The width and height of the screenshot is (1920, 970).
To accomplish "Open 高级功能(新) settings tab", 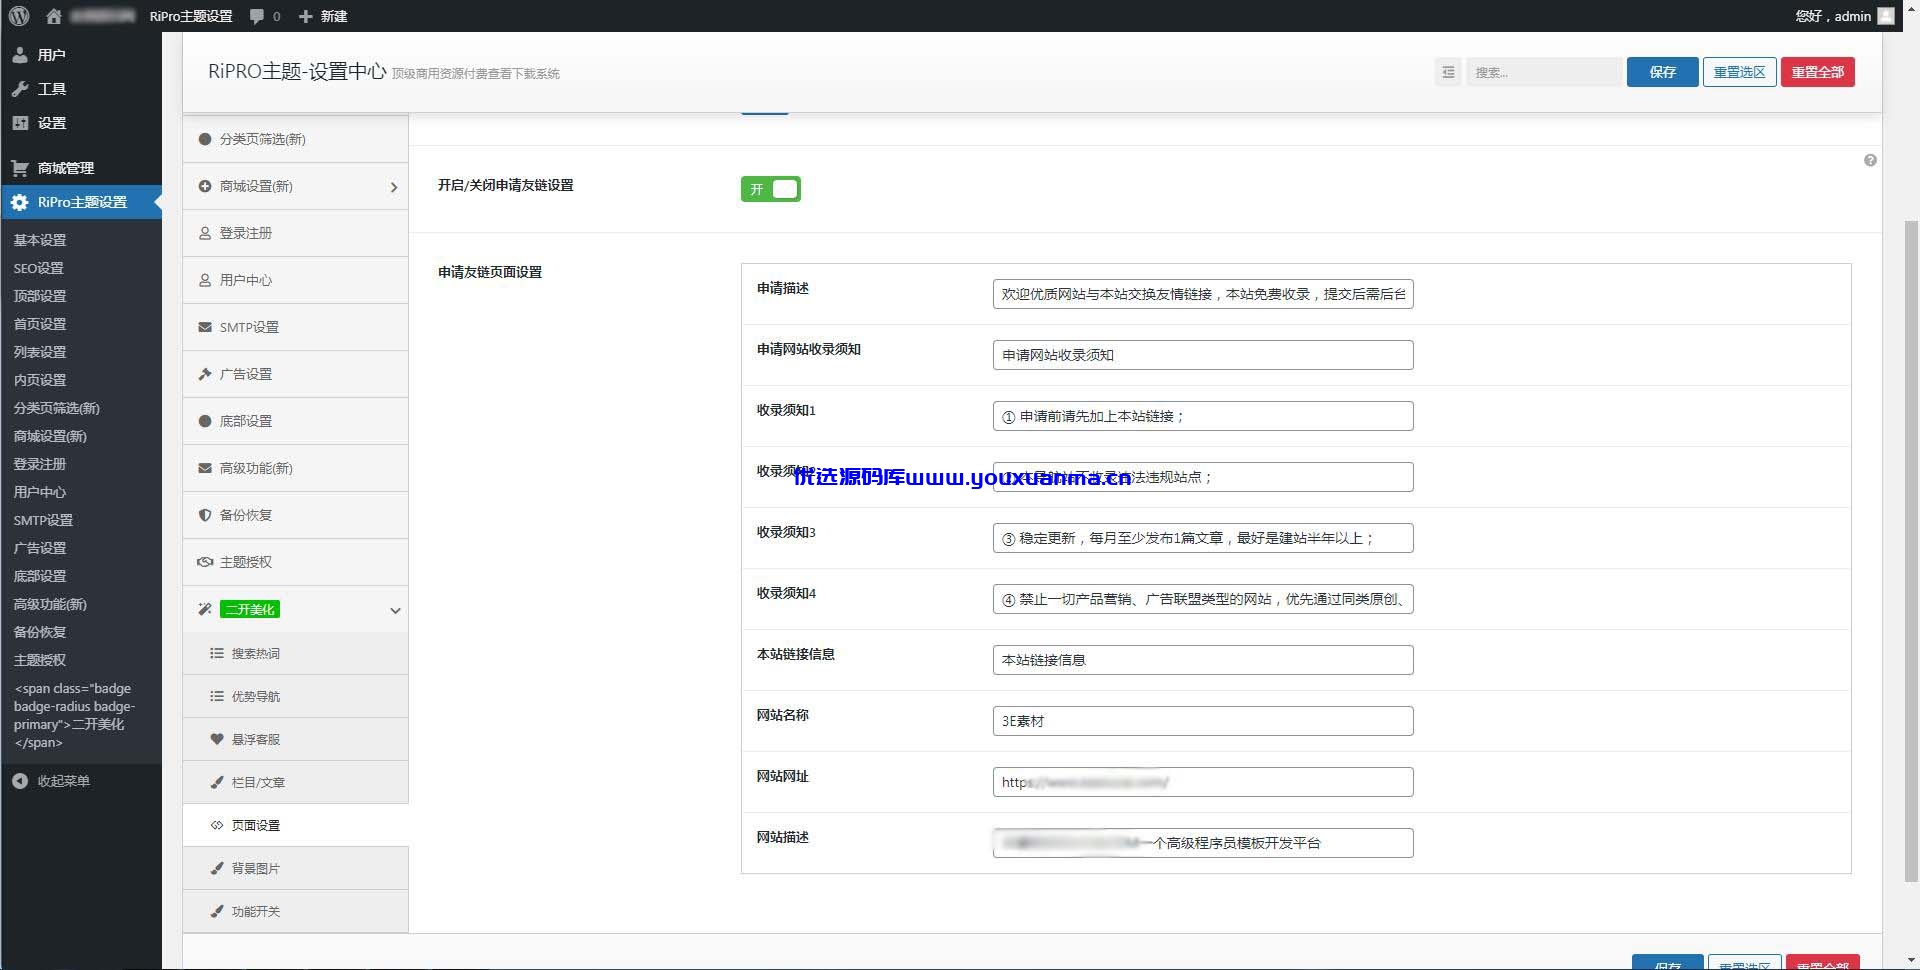I will 296,468.
